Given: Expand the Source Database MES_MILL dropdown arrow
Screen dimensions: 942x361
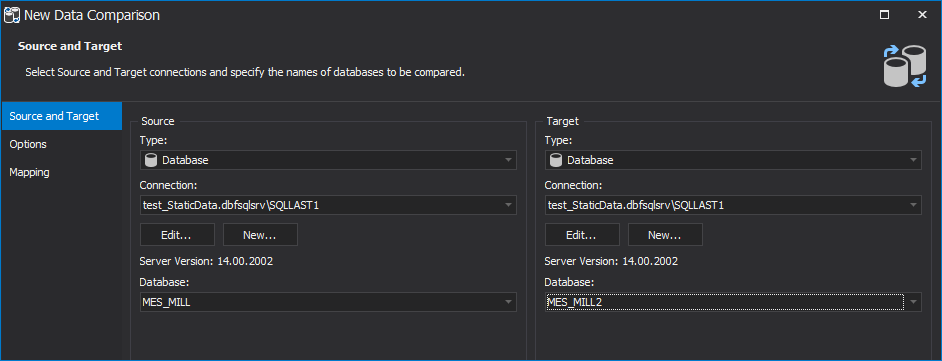Looking at the screenshot, I should [508, 302].
